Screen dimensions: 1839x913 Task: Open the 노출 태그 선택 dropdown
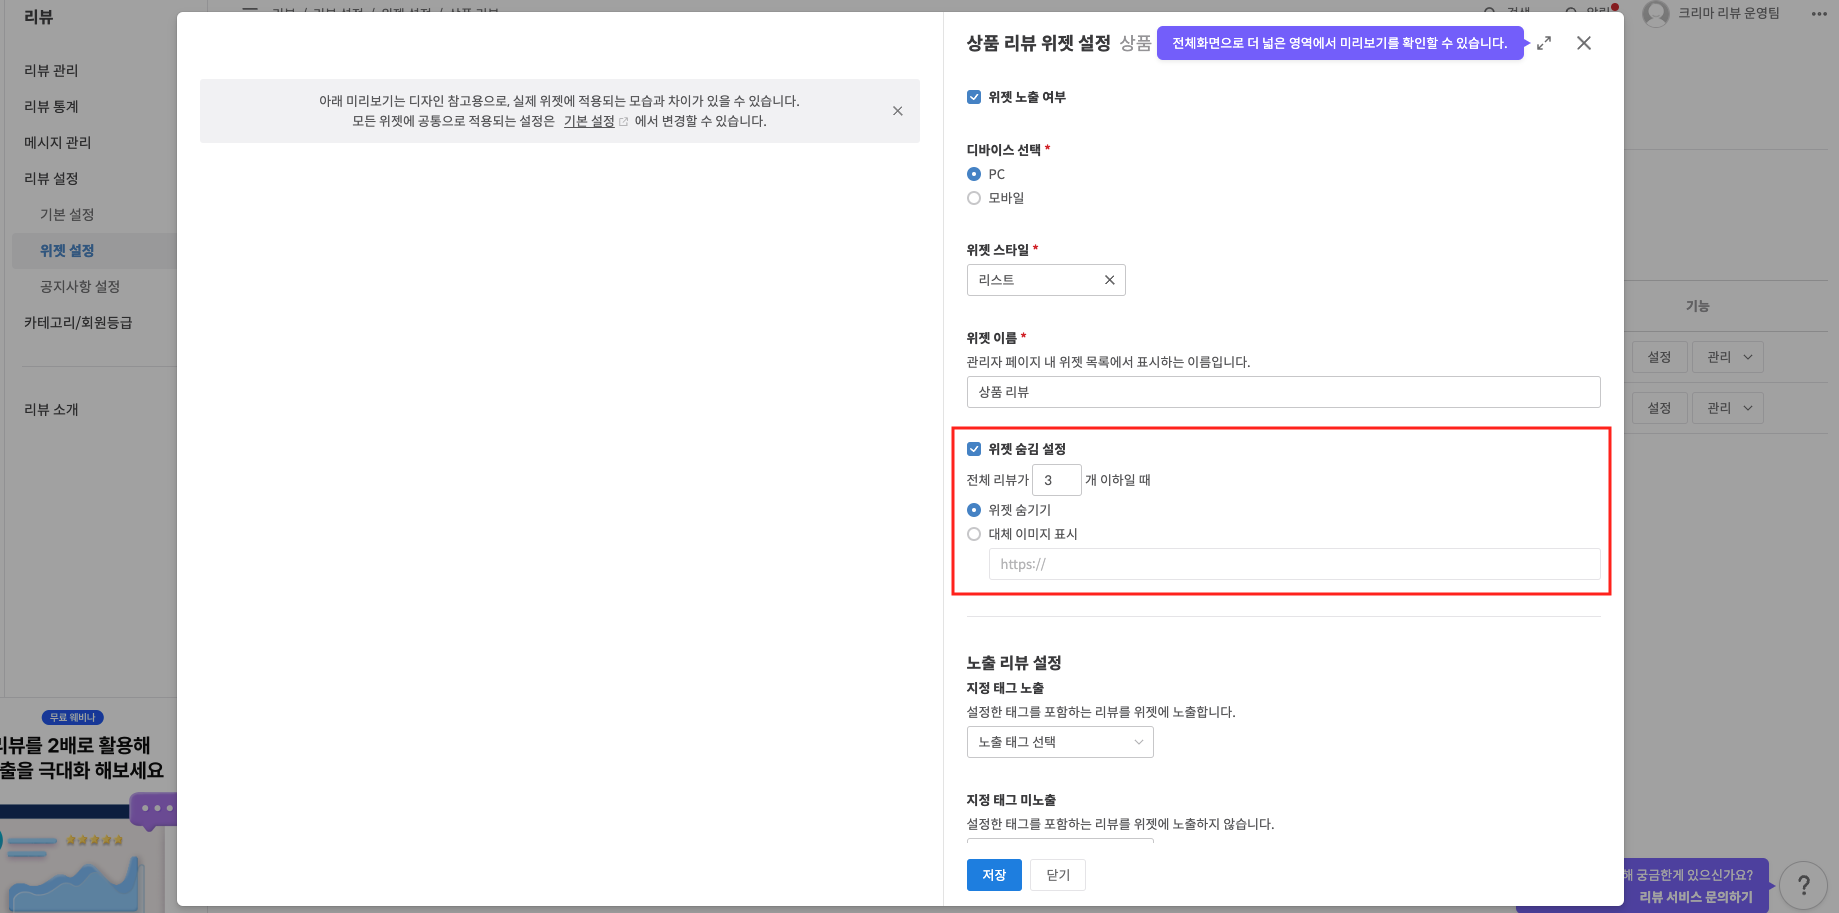click(x=1060, y=741)
